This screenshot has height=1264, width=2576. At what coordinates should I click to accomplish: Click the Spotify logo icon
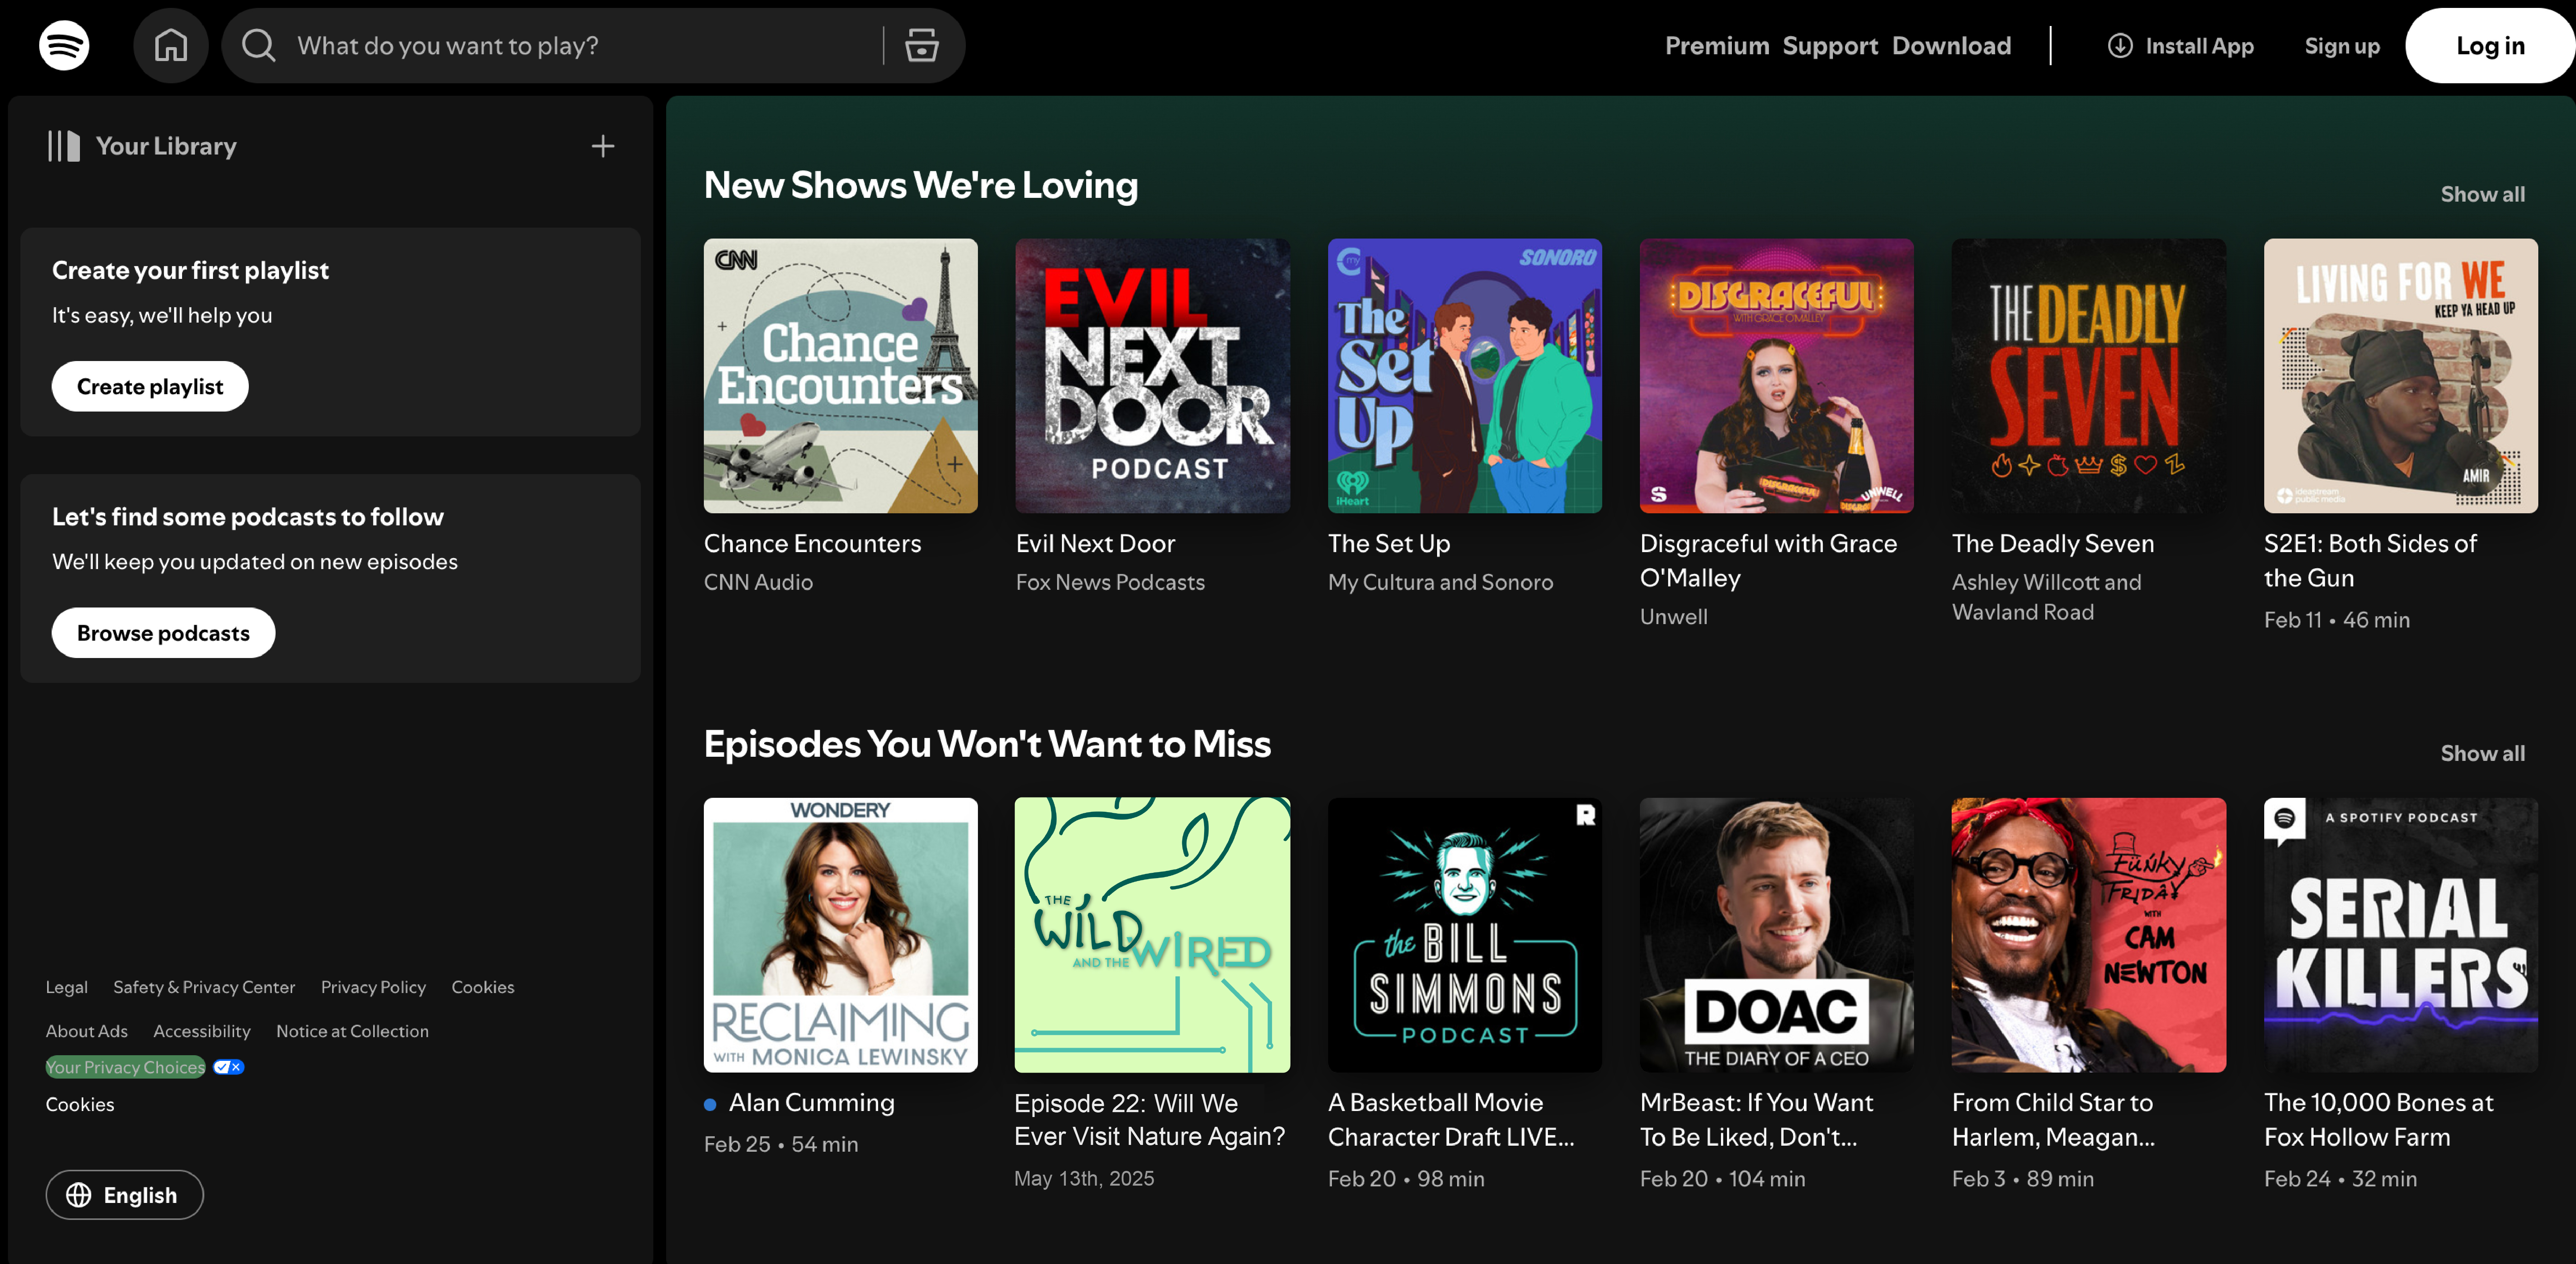click(63, 44)
